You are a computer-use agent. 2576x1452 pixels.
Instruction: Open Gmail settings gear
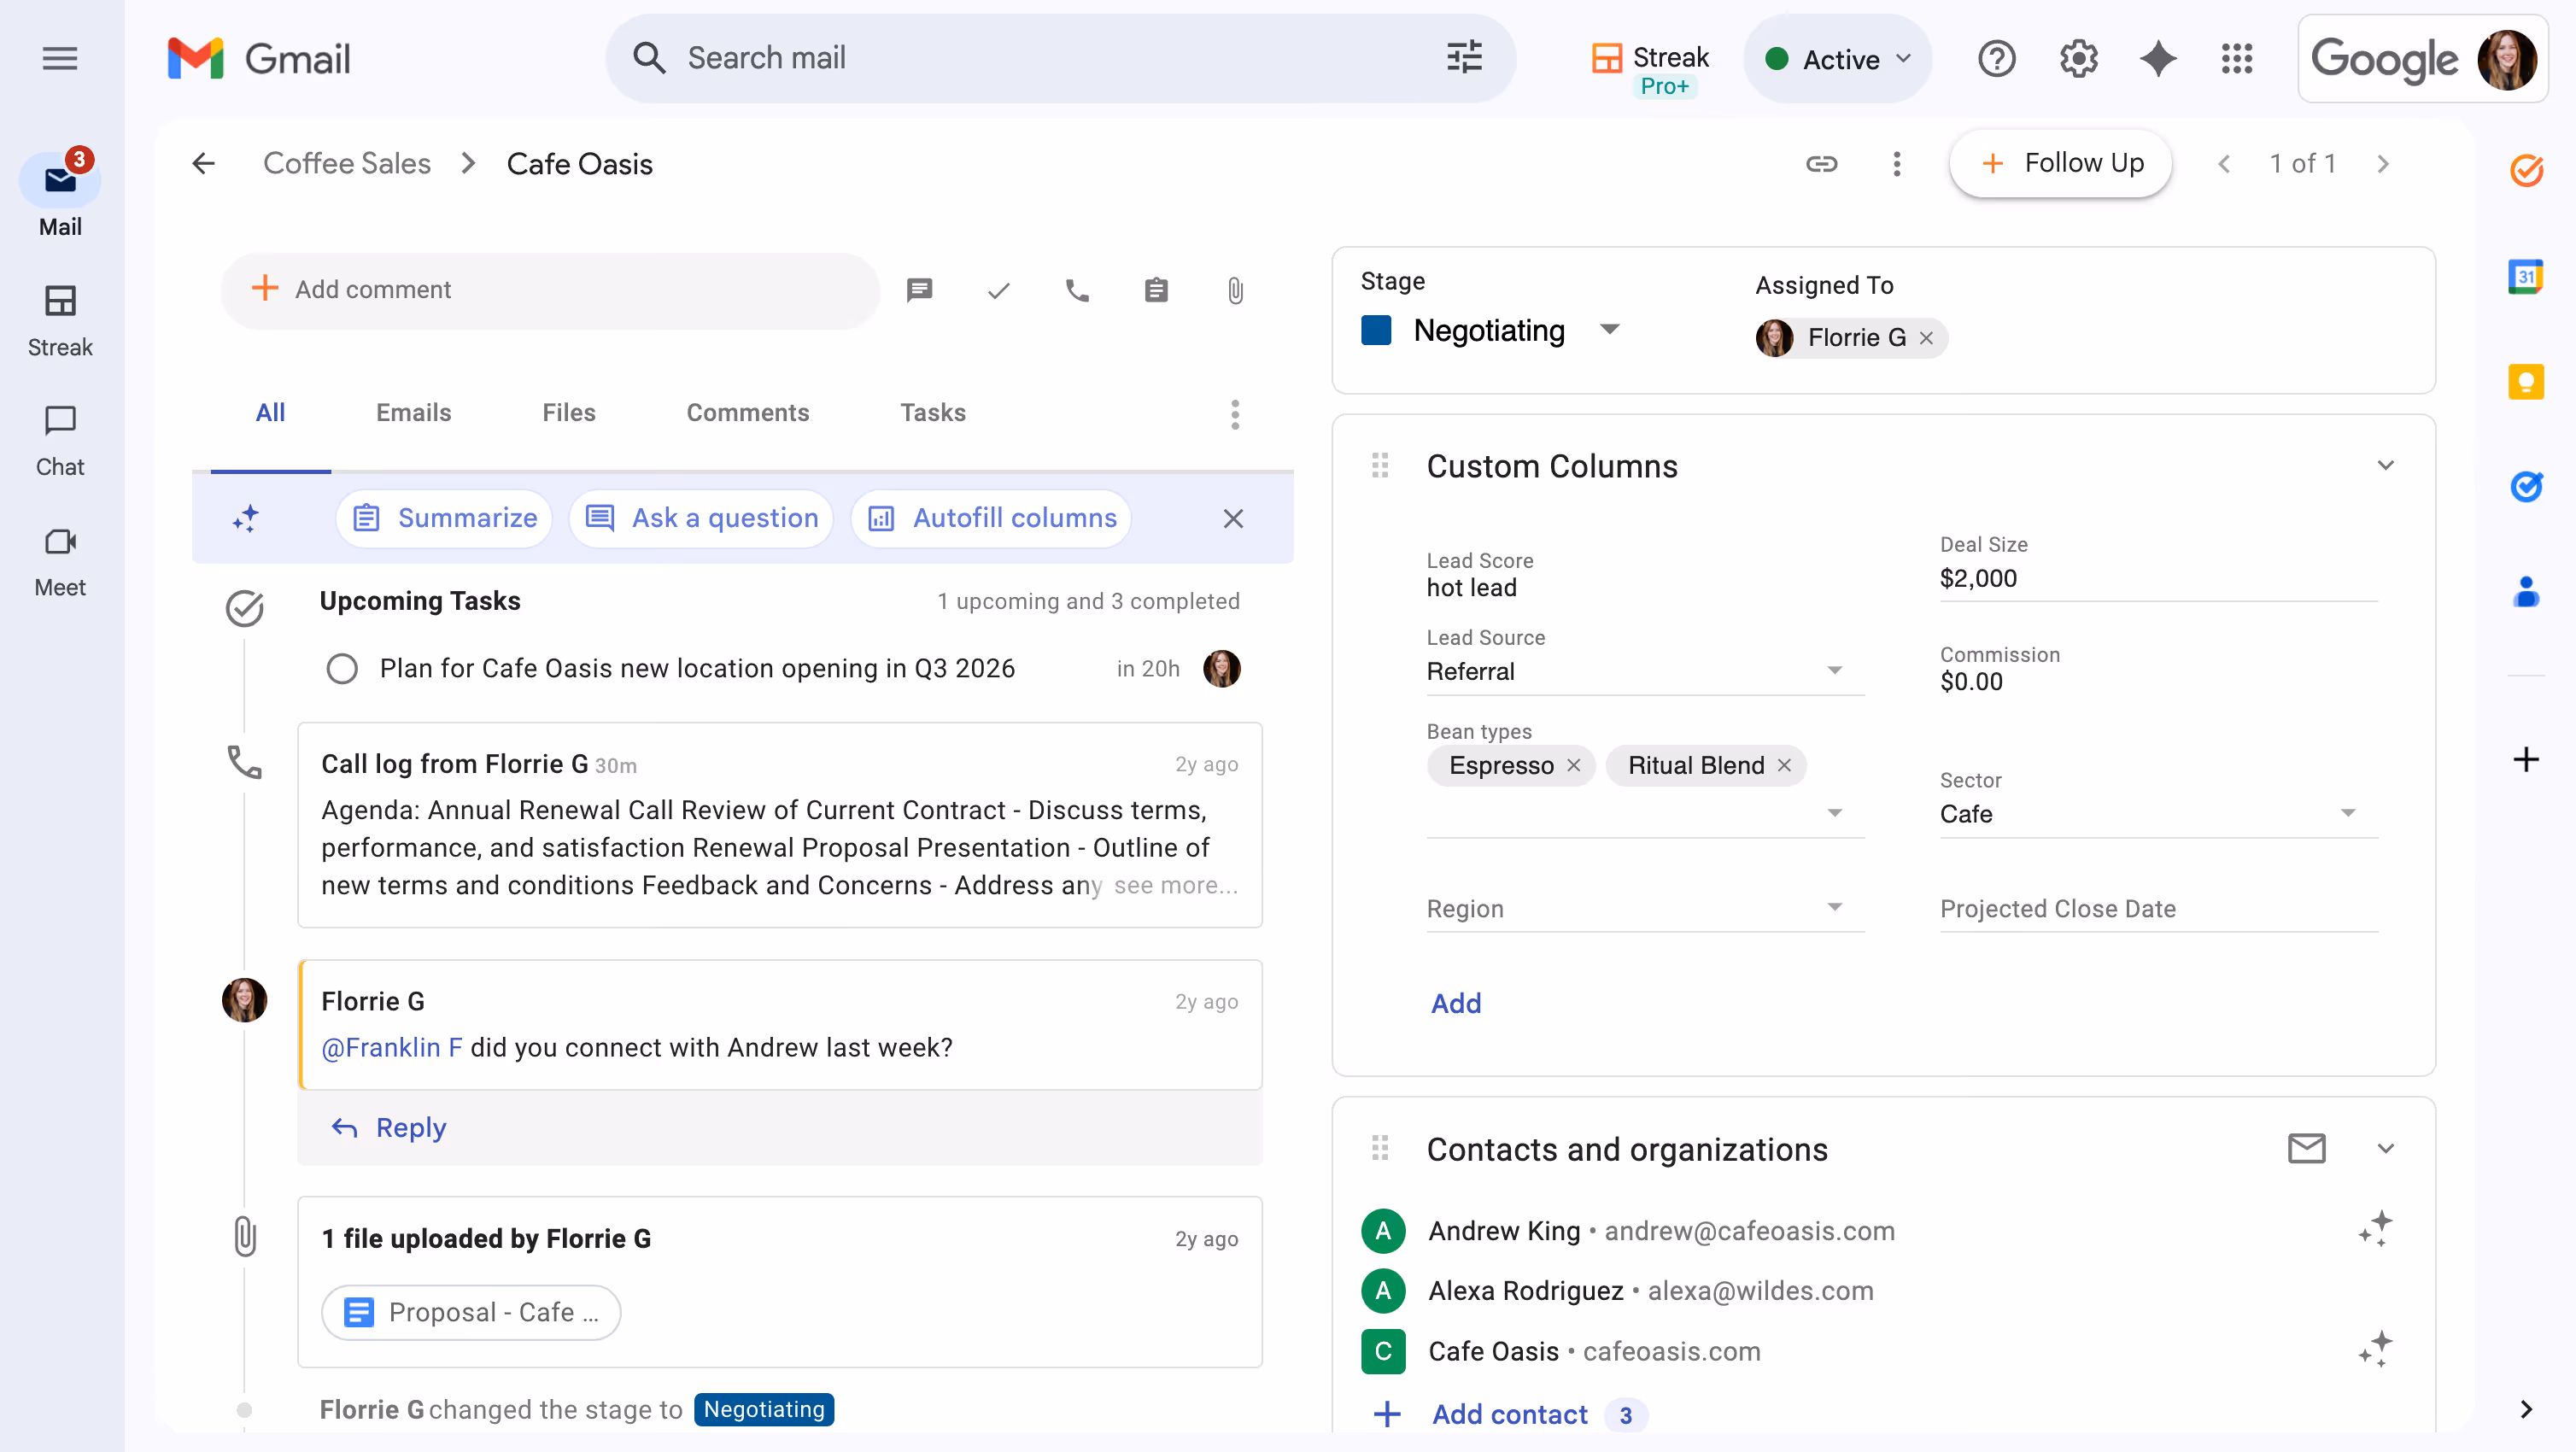point(2078,59)
